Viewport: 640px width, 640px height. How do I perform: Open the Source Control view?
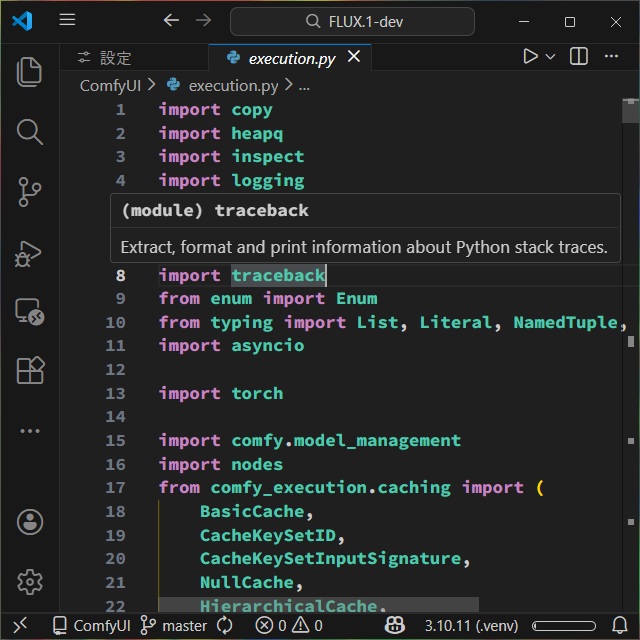coord(29,192)
